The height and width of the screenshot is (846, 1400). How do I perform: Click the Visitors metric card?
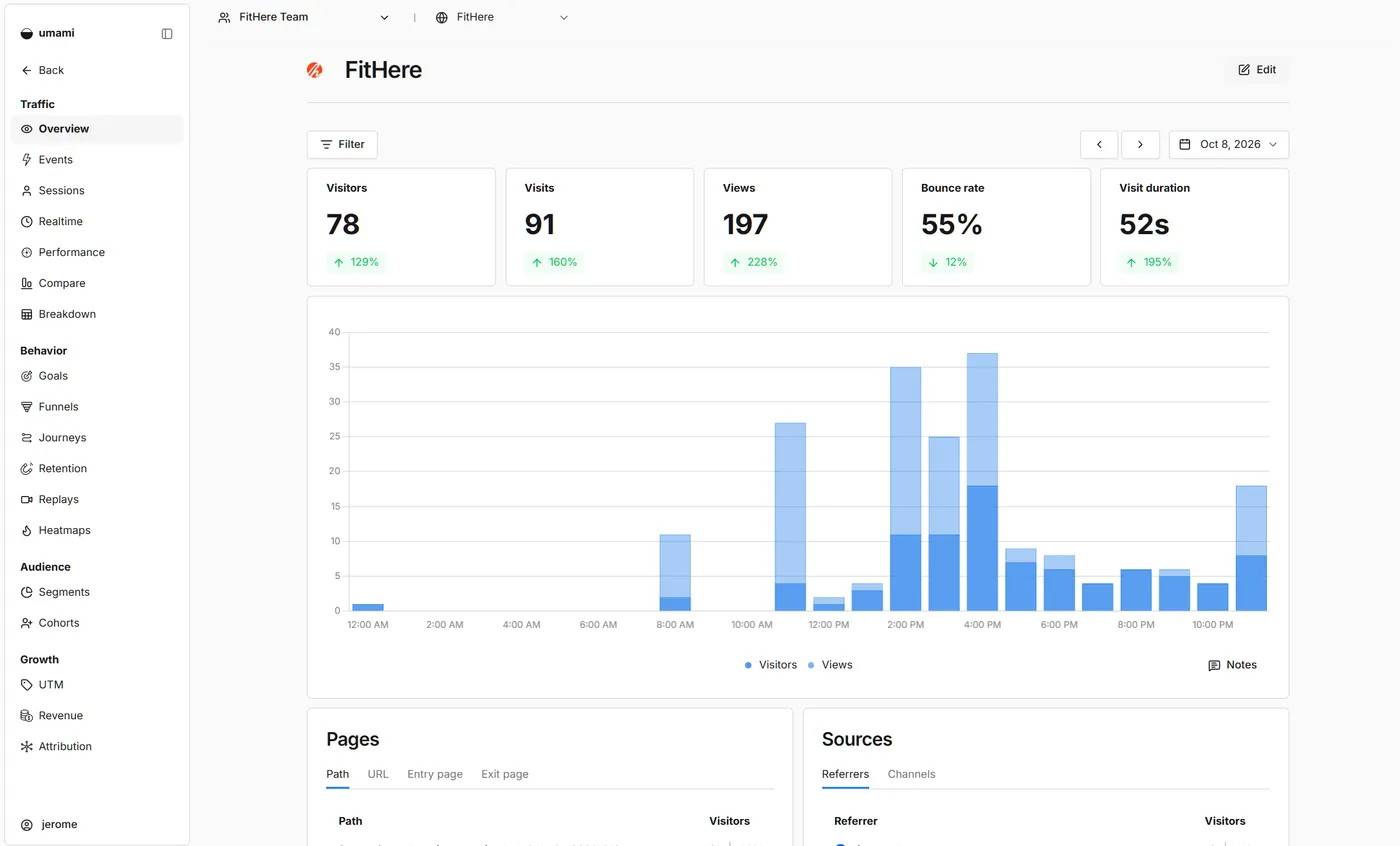tap(401, 227)
